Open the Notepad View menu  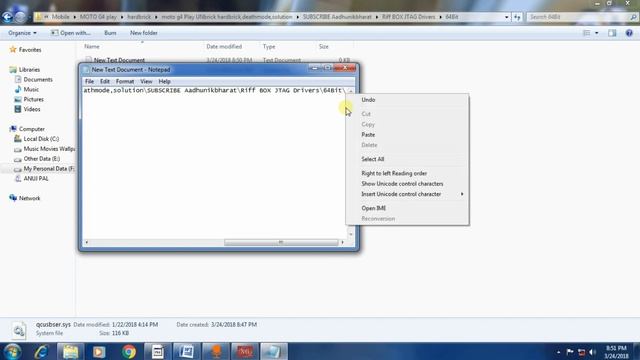(x=146, y=82)
